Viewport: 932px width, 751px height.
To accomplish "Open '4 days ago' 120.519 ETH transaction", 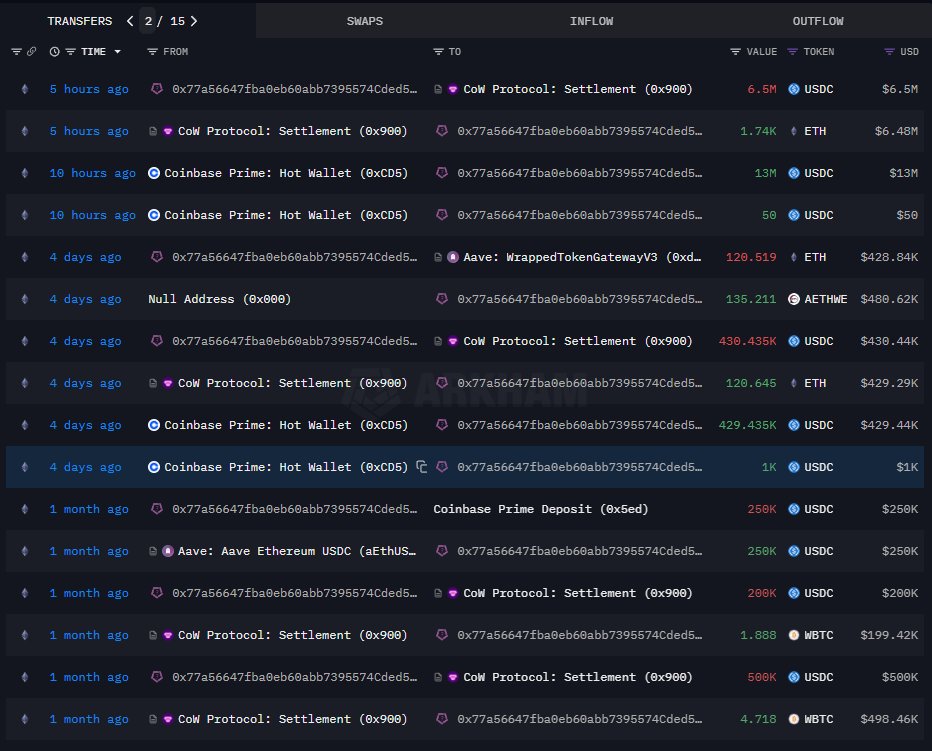I will [x=85, y=257].
